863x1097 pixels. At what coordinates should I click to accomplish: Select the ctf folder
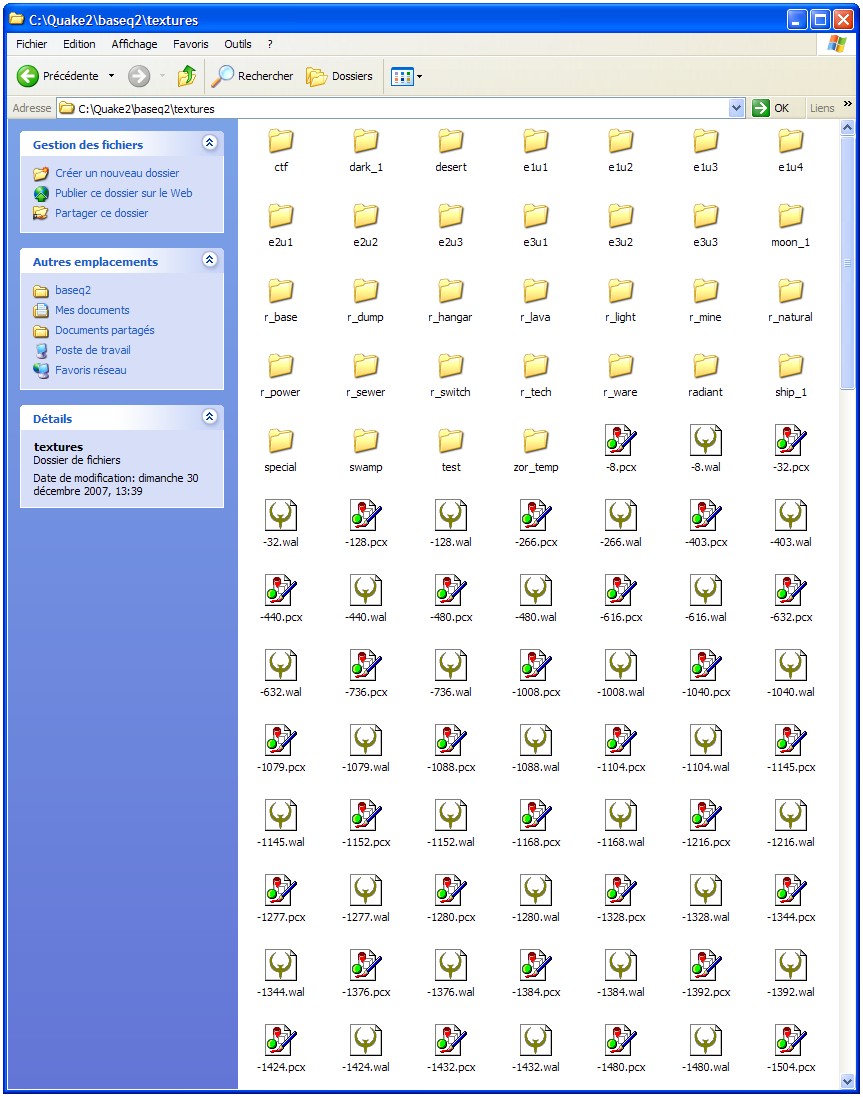(280, 141)
